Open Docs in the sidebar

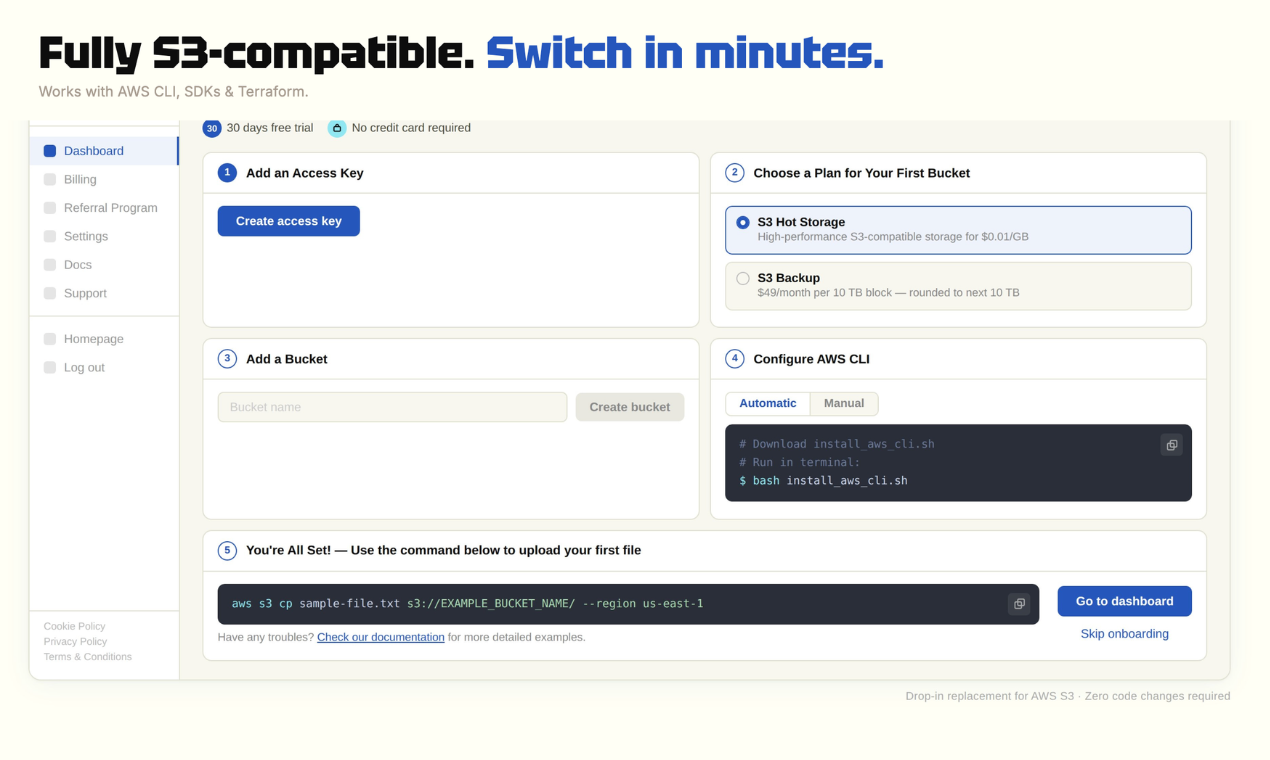[x=104, y=265]
